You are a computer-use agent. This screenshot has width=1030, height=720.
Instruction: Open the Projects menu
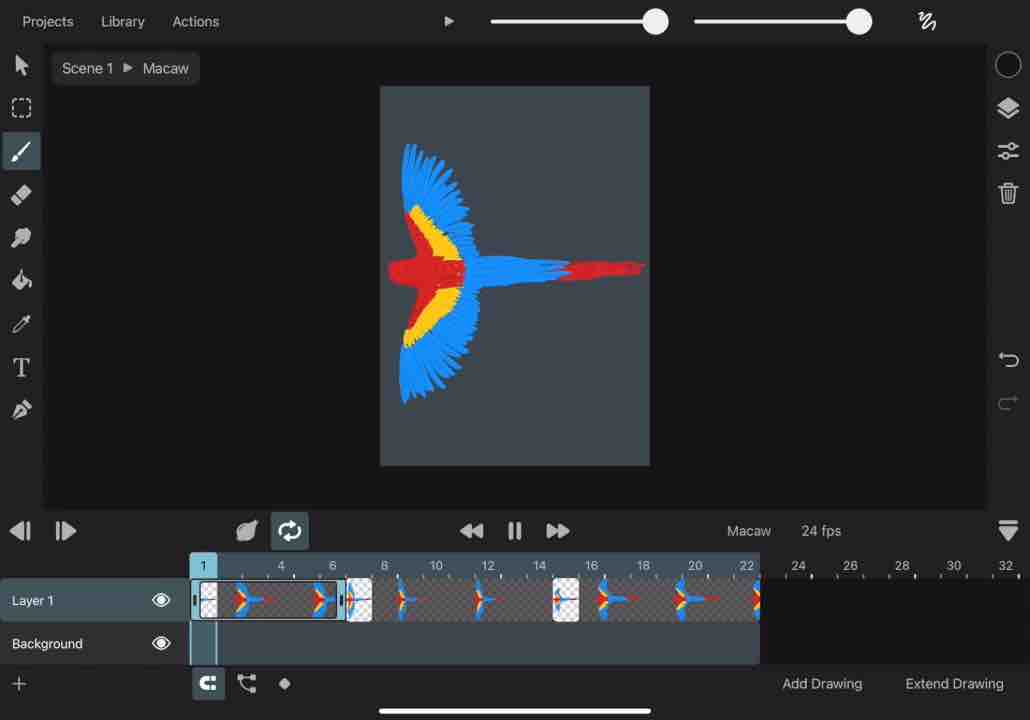point(48,21)
